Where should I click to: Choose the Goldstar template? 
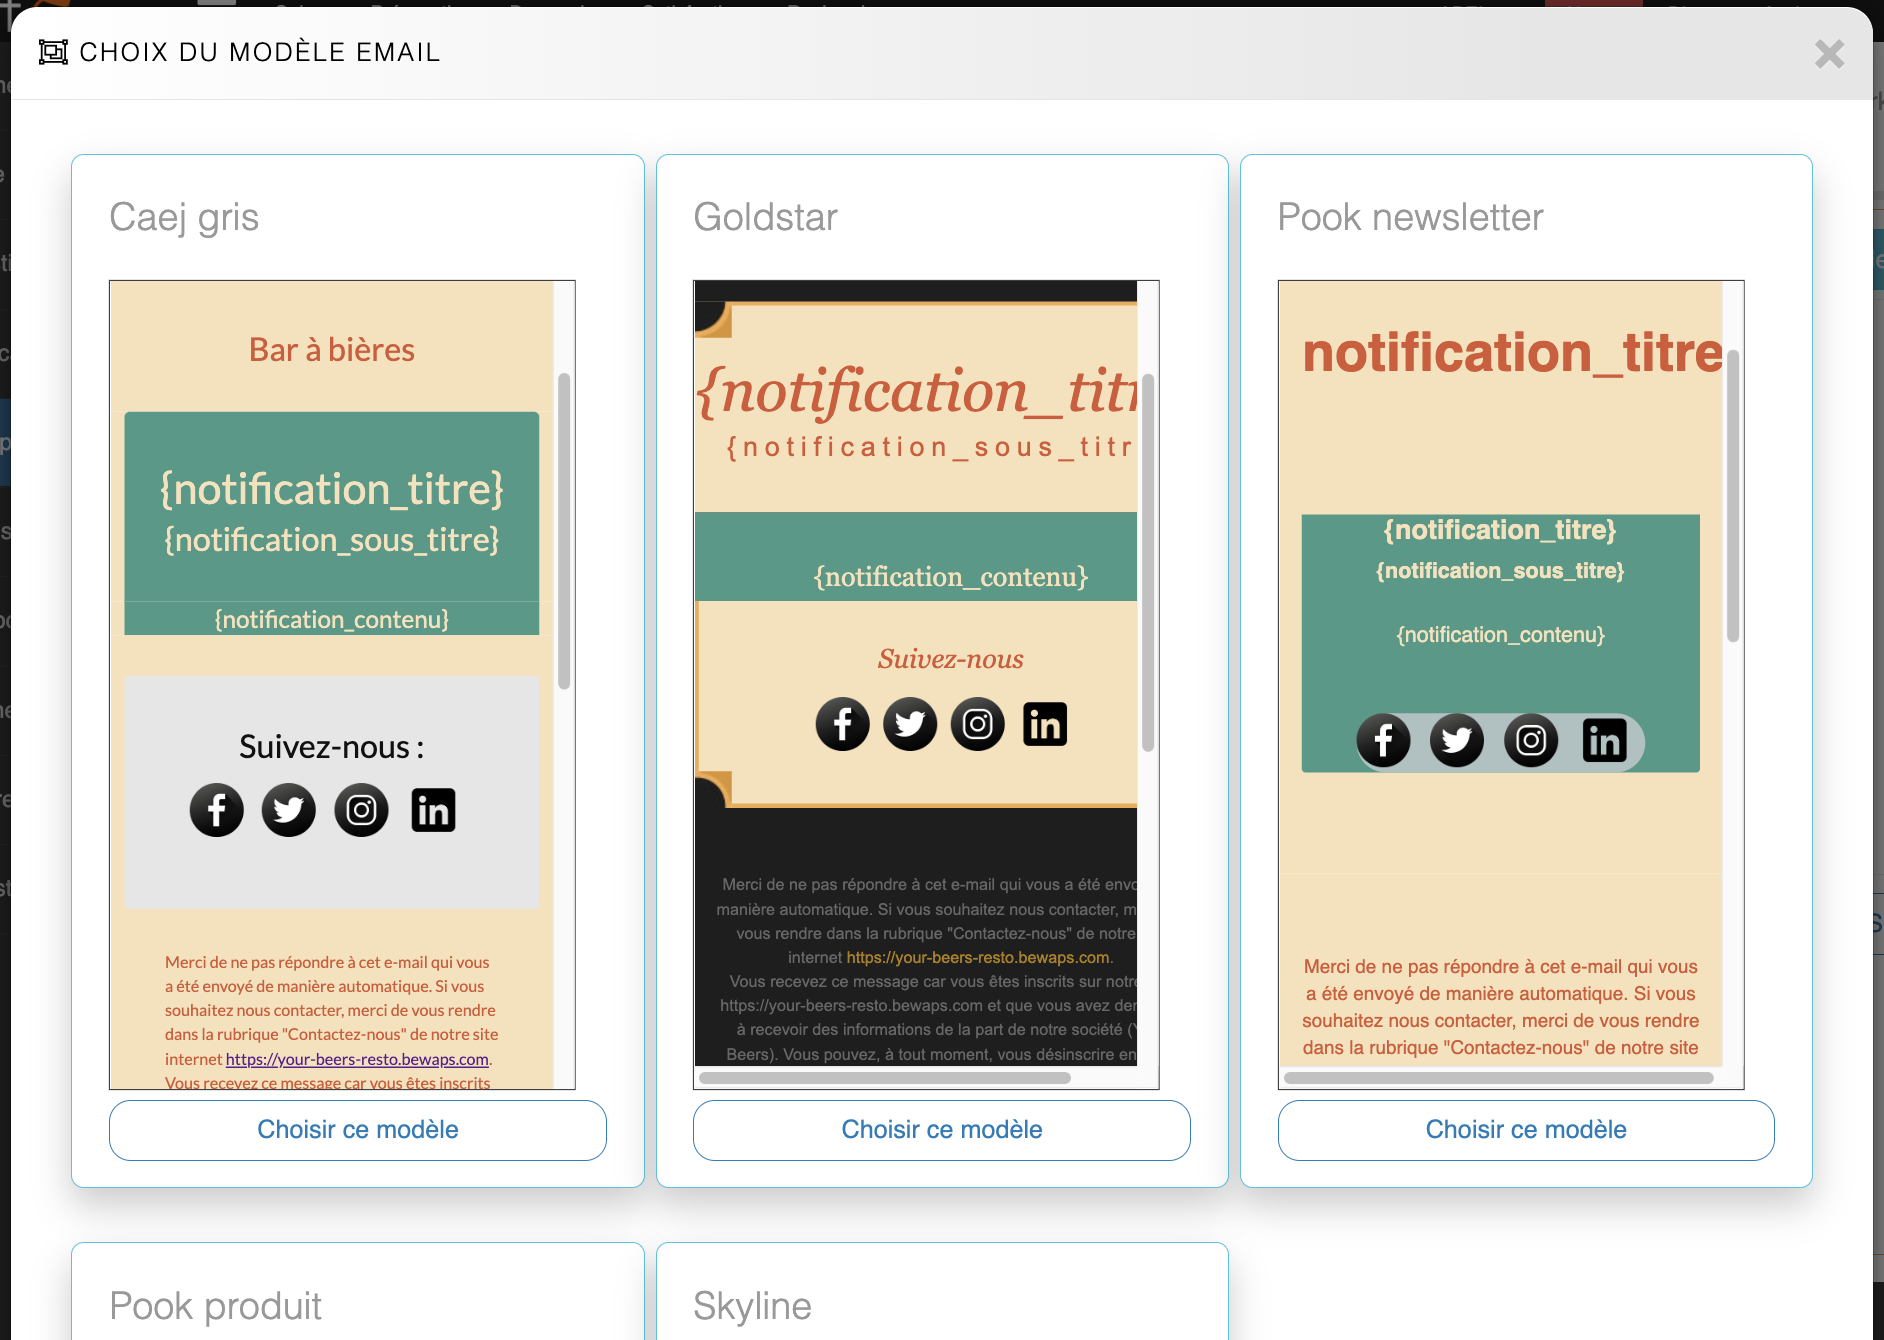pyautogui.click(x=941, y=1130)
